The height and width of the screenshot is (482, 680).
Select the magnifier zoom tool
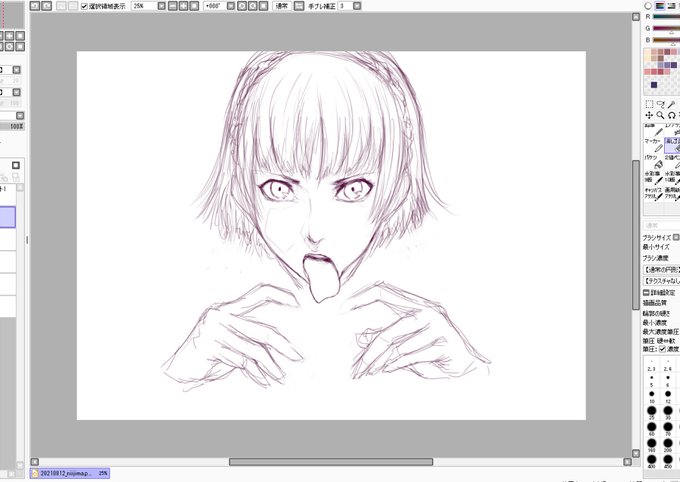660,115
